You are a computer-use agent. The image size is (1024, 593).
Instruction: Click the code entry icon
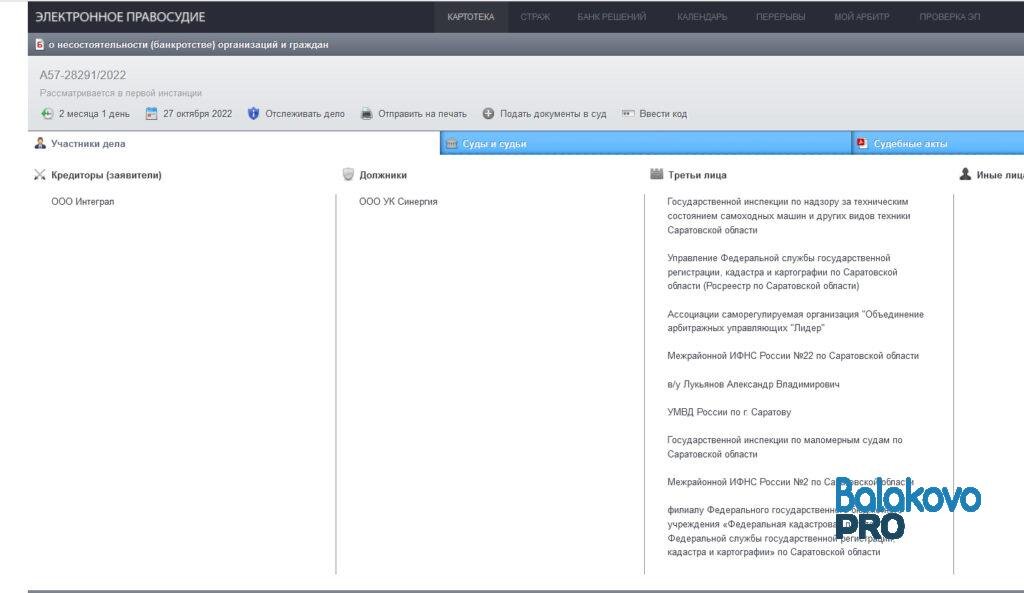(628, 113)
